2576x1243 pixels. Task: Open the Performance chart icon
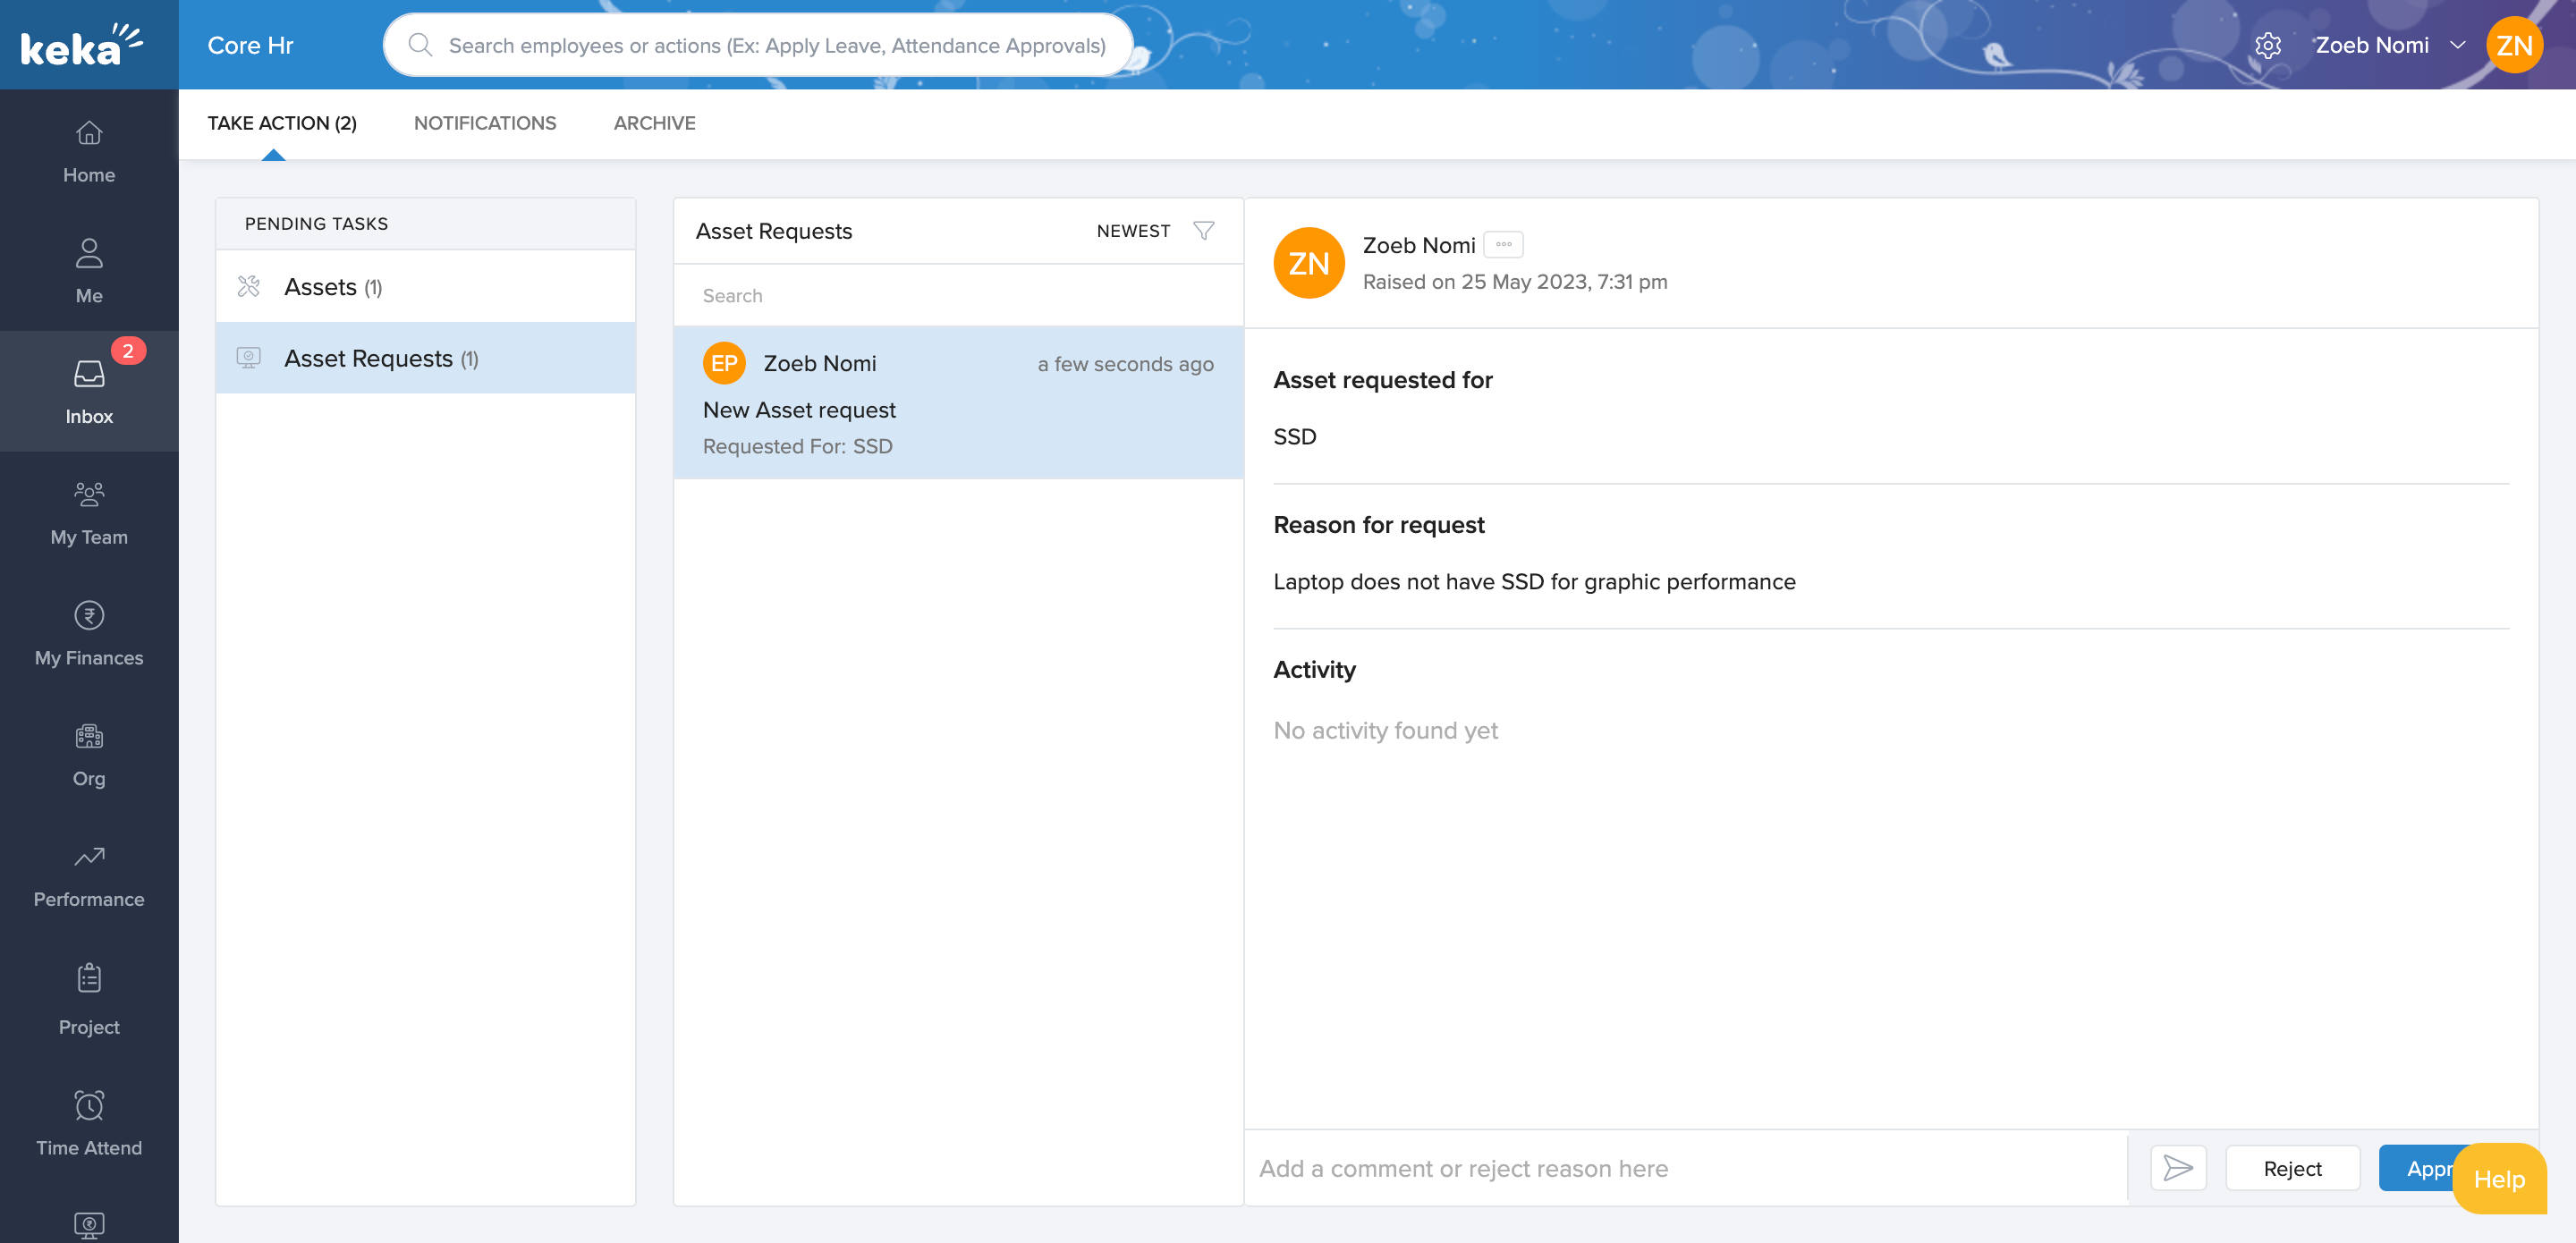[89, 857]
